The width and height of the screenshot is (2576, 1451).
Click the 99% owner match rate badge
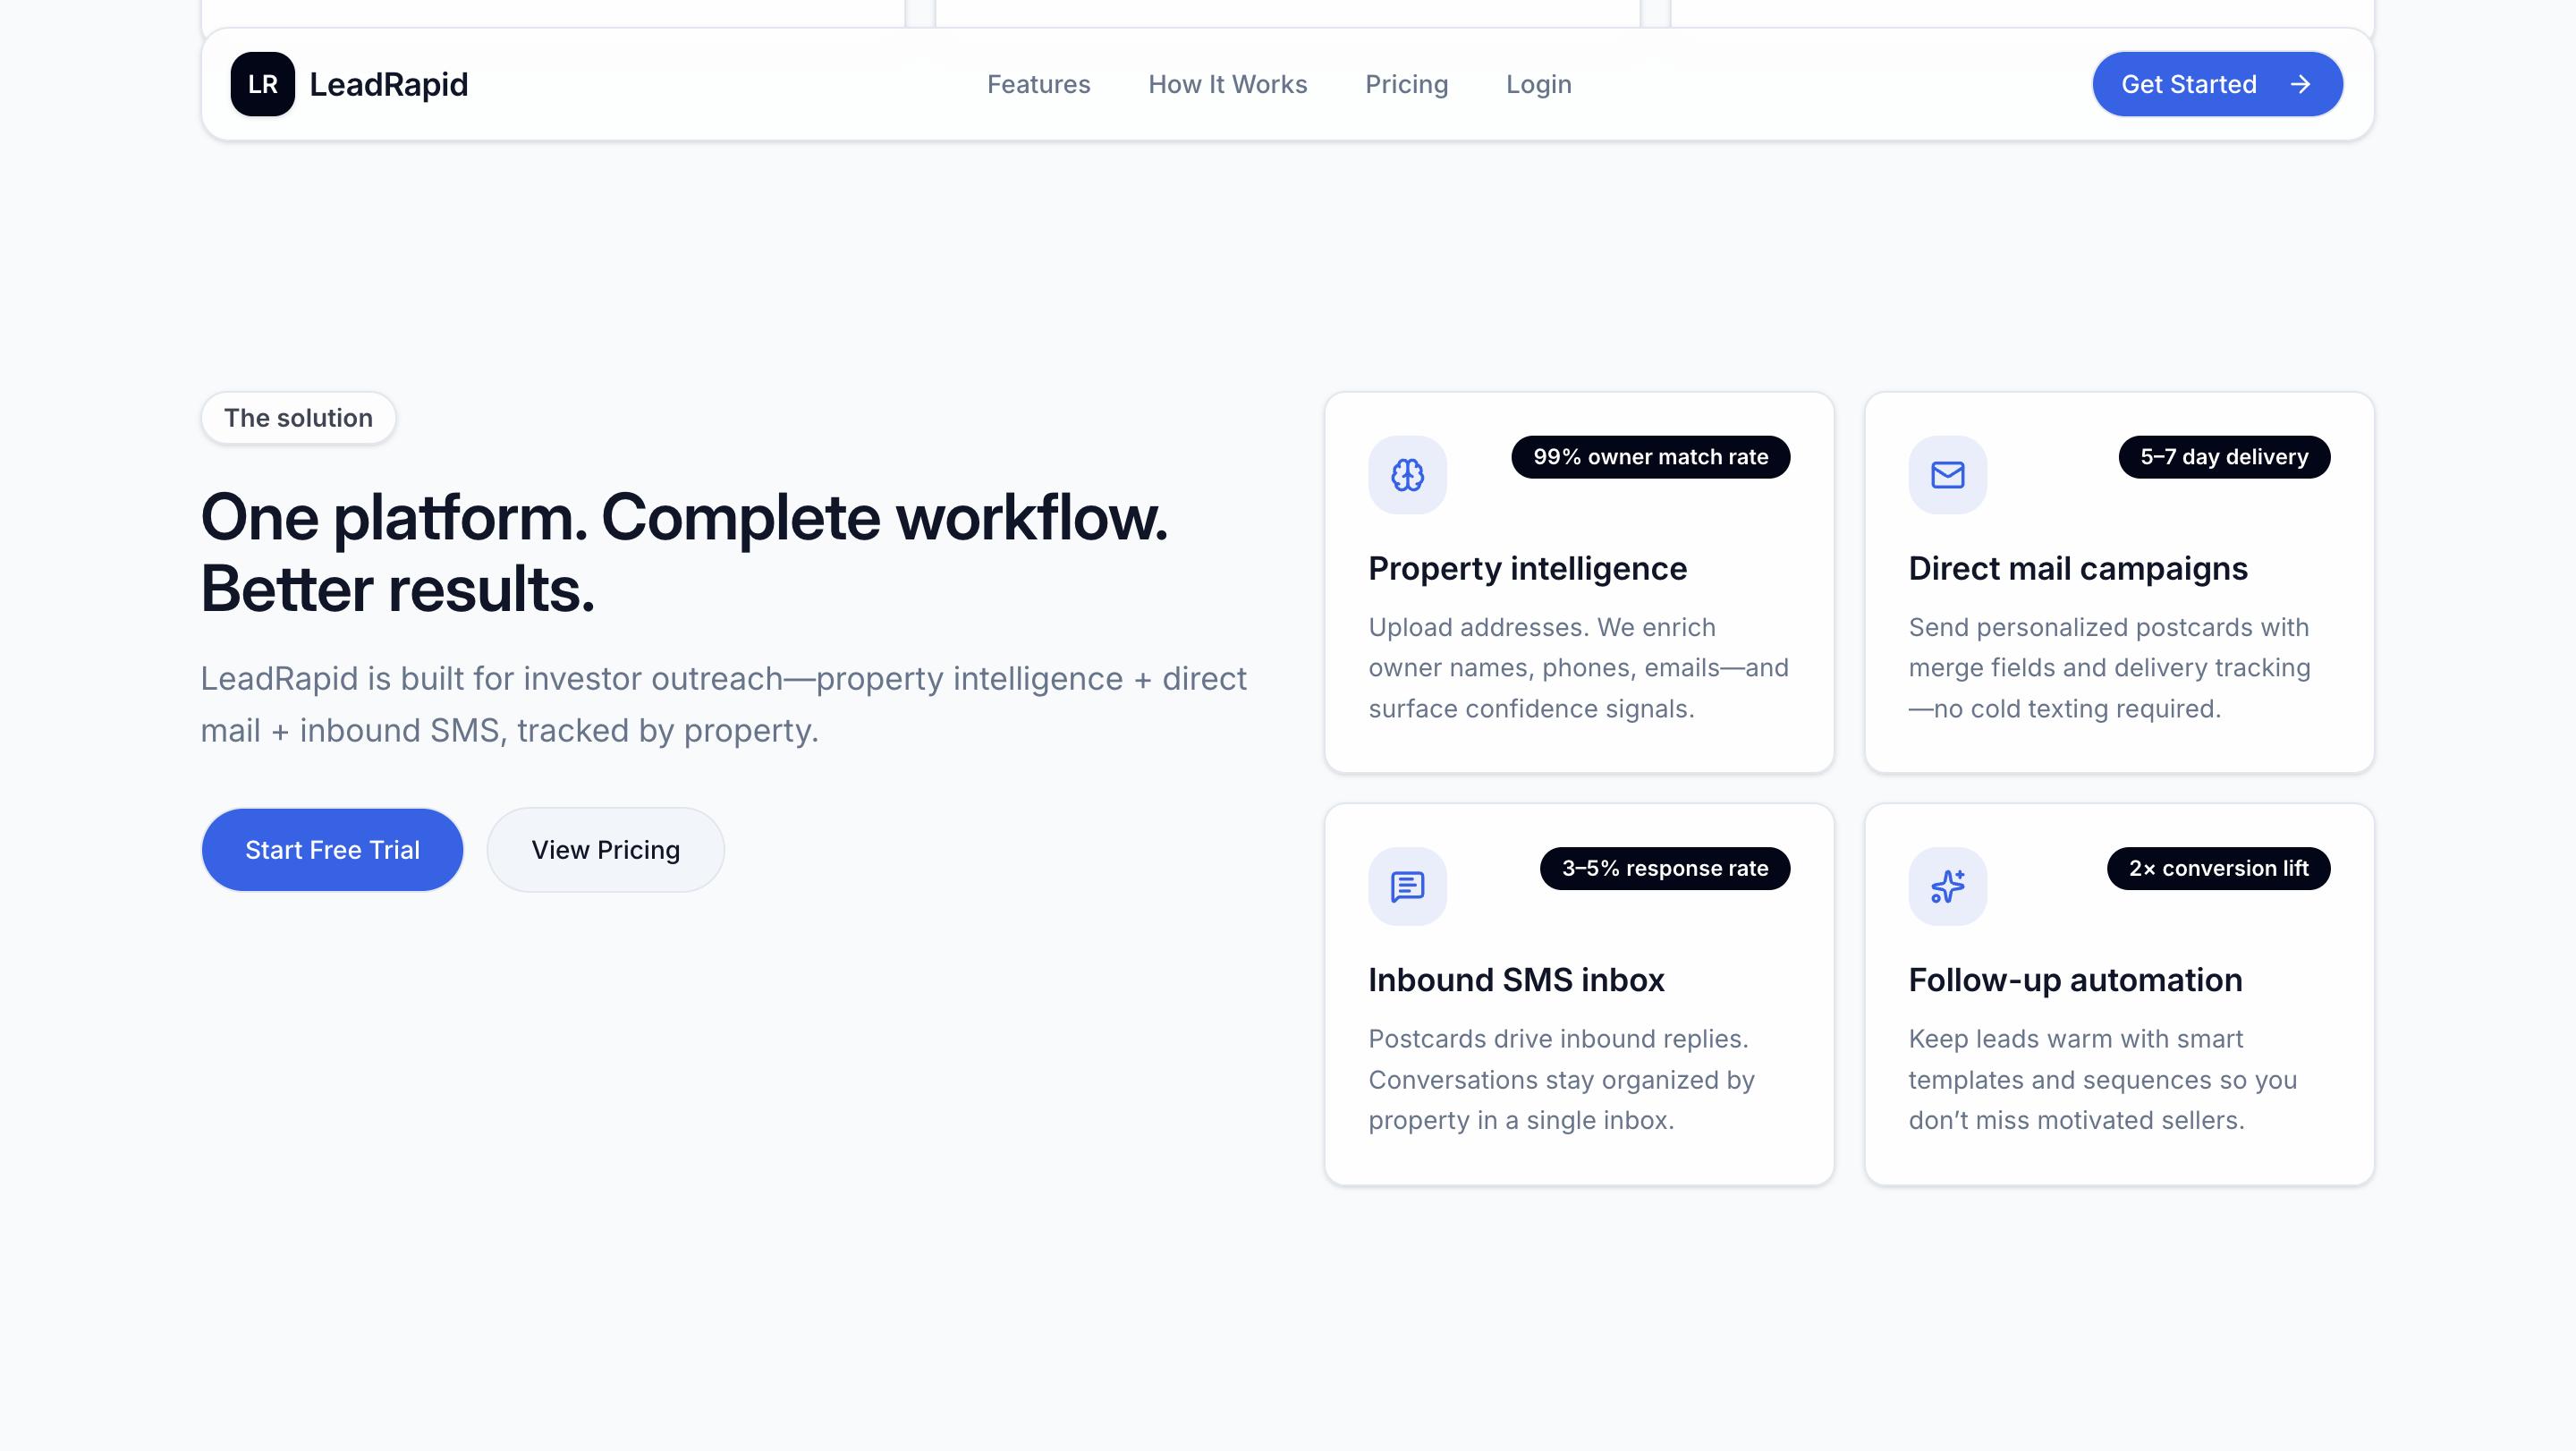[1650, 457]
